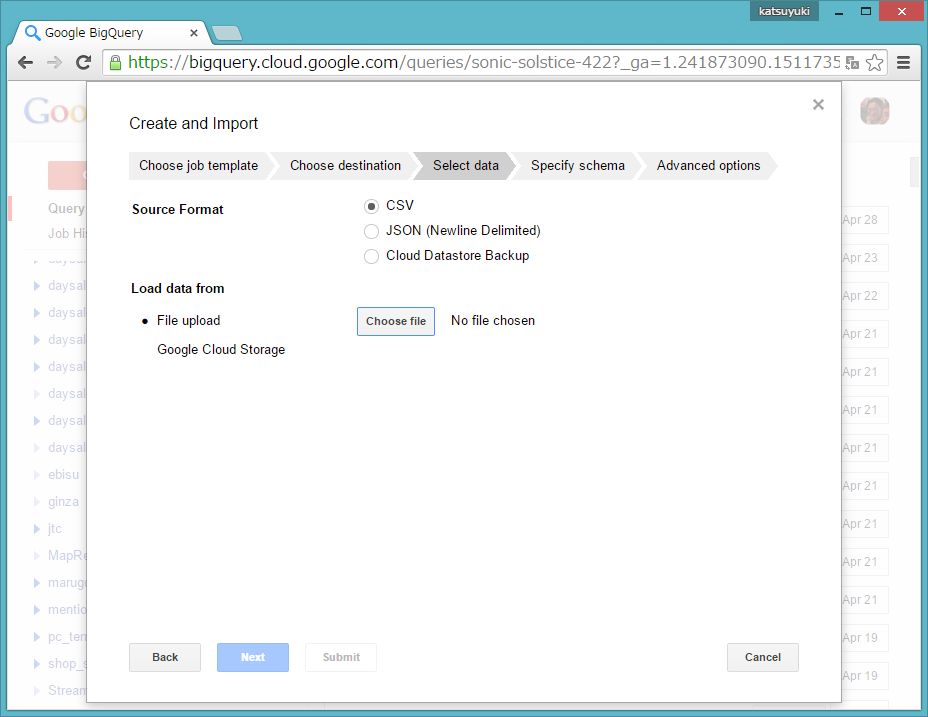
Task: Minimize the browser window
Action: pos(839,12)
